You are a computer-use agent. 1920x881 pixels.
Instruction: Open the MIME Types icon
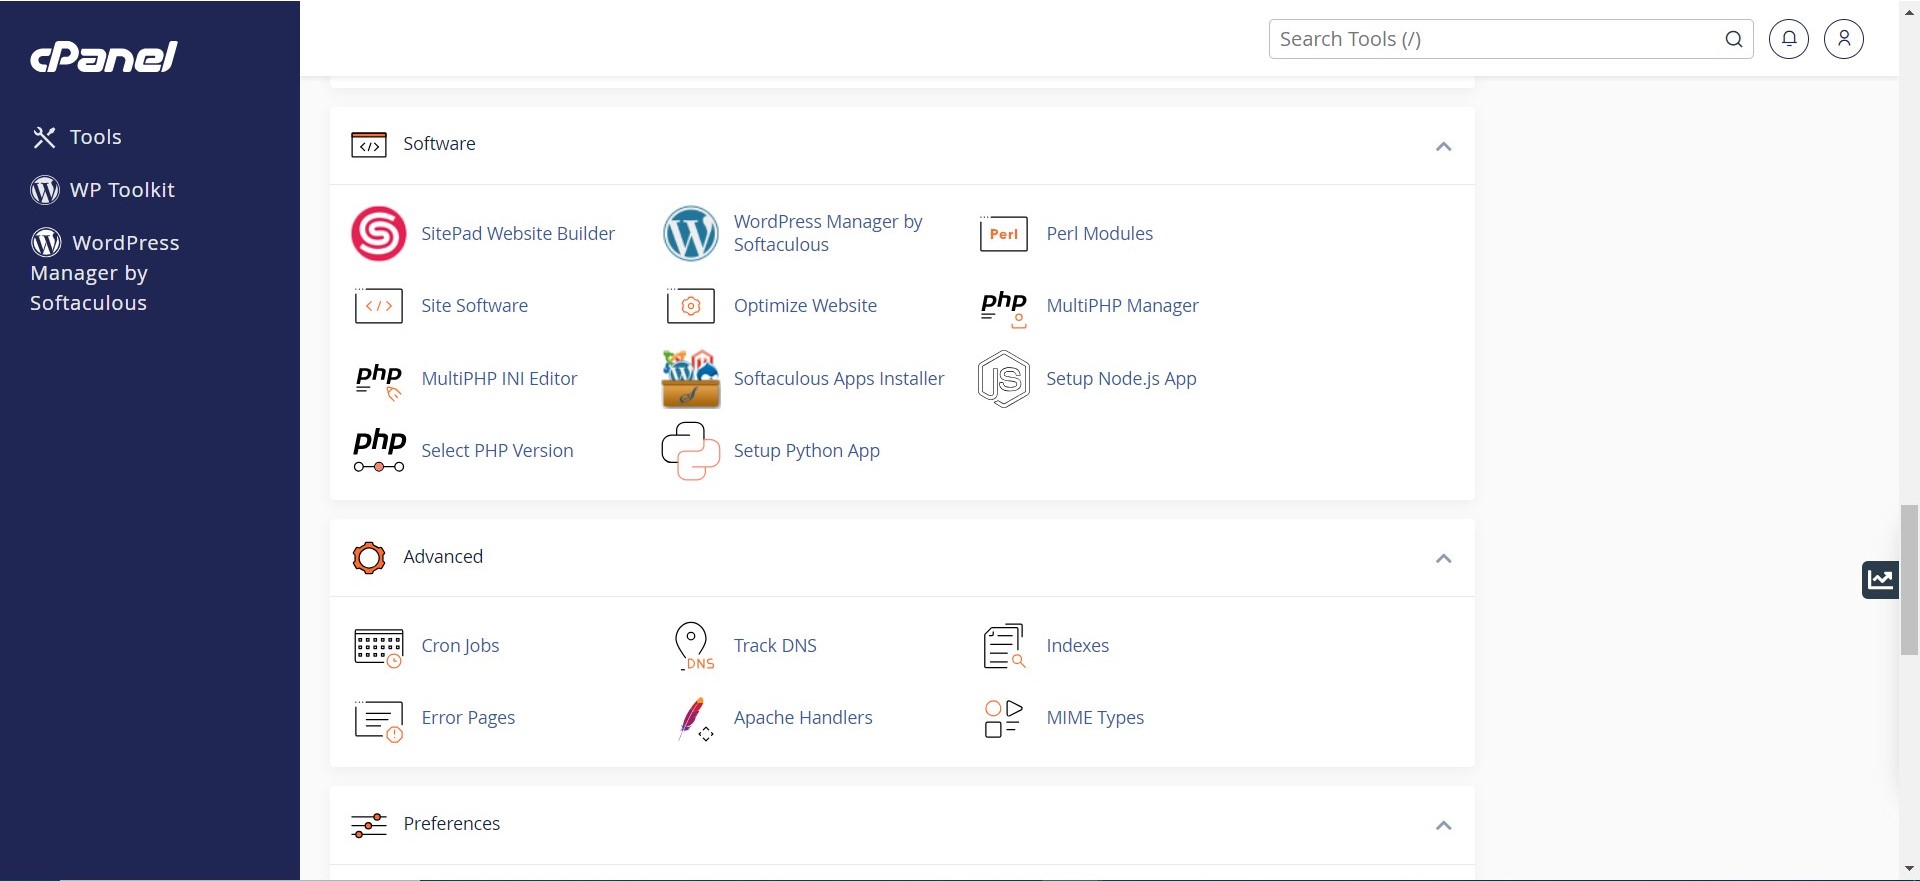click(x=1003, y=718)
